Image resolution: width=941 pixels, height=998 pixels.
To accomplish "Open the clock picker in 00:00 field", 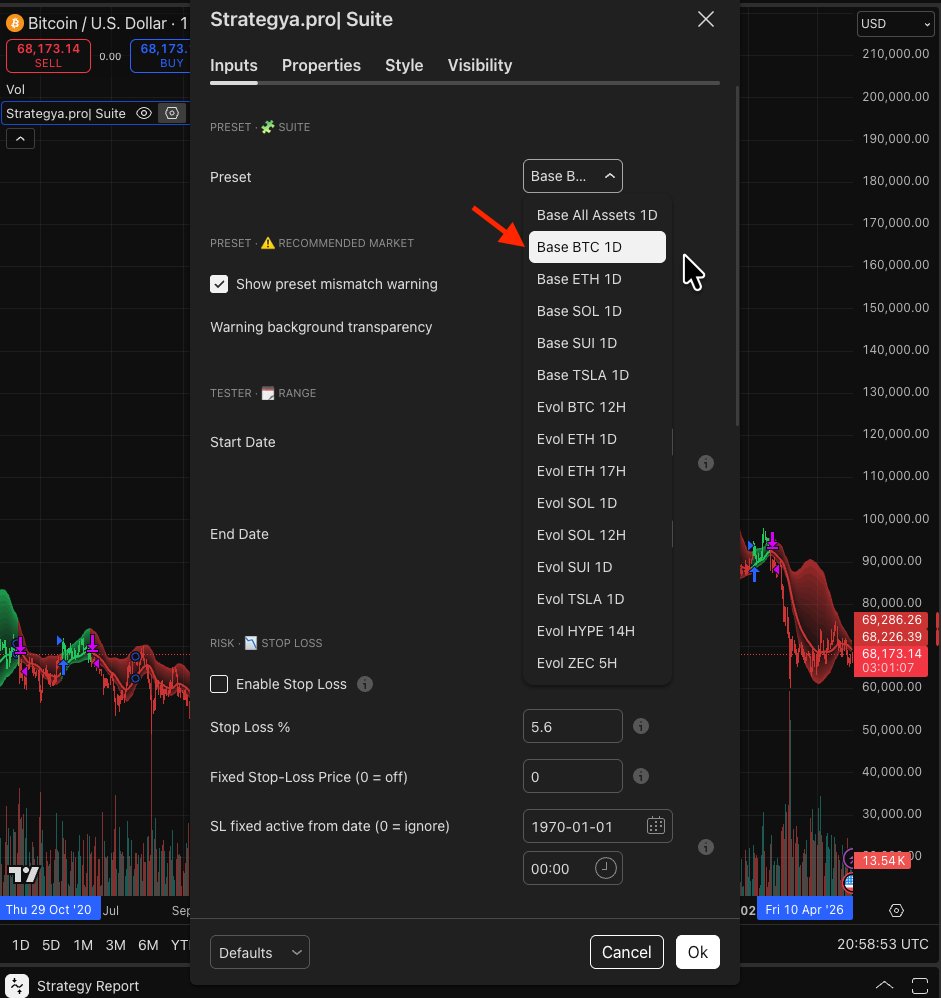I will tap(605, 868).
